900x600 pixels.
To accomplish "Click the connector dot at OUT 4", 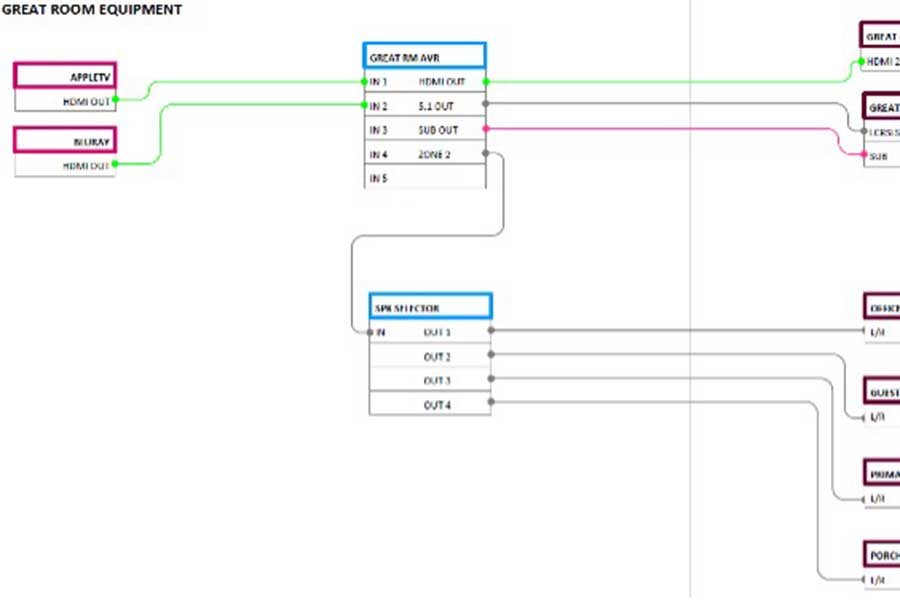I will point(491,402).
